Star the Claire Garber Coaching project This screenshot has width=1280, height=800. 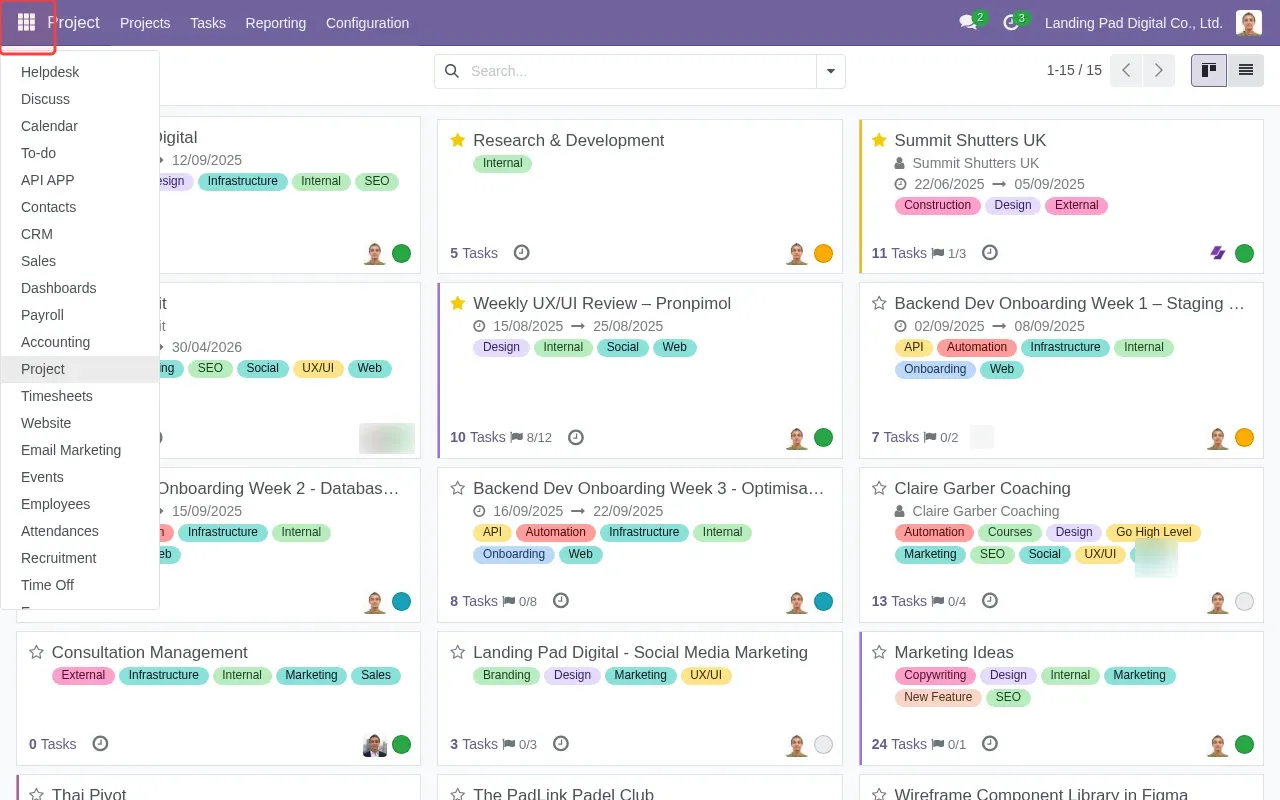[879, 488]
